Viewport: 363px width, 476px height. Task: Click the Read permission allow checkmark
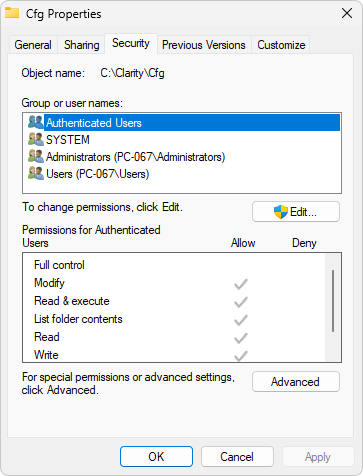[241, 338]
